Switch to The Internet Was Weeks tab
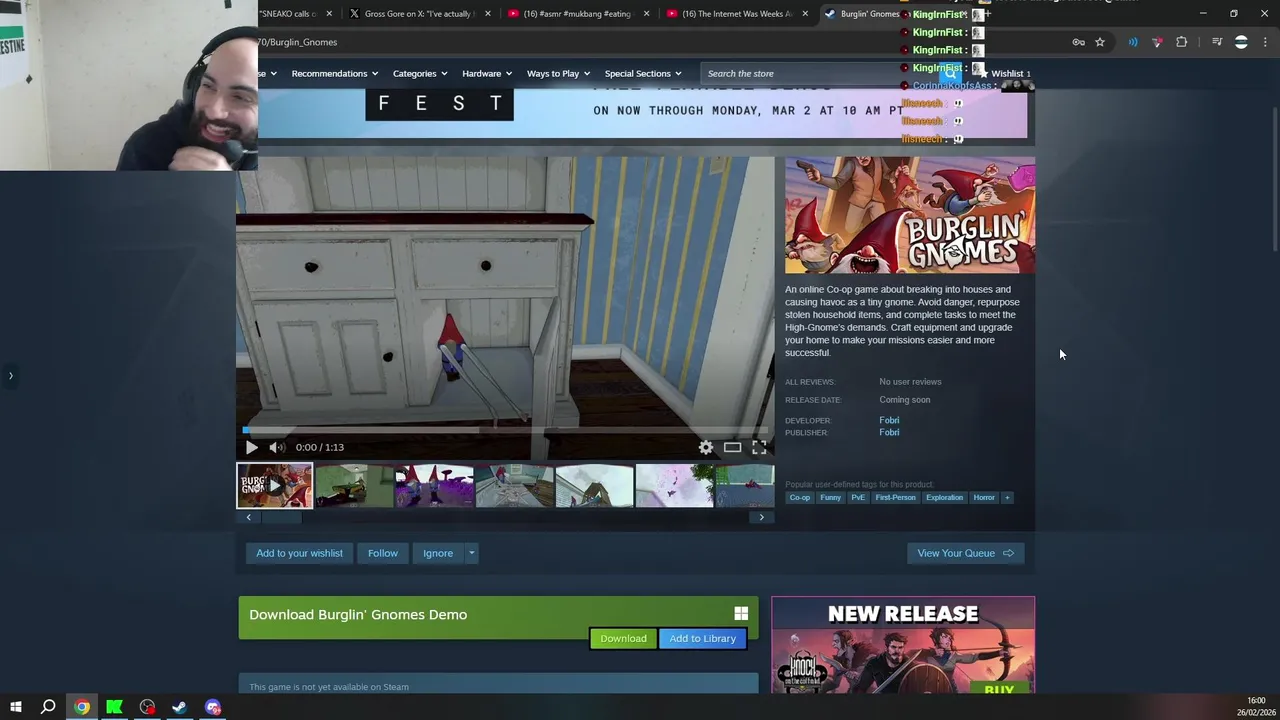Screen dimensions: 1280x720 pos(736,14)
